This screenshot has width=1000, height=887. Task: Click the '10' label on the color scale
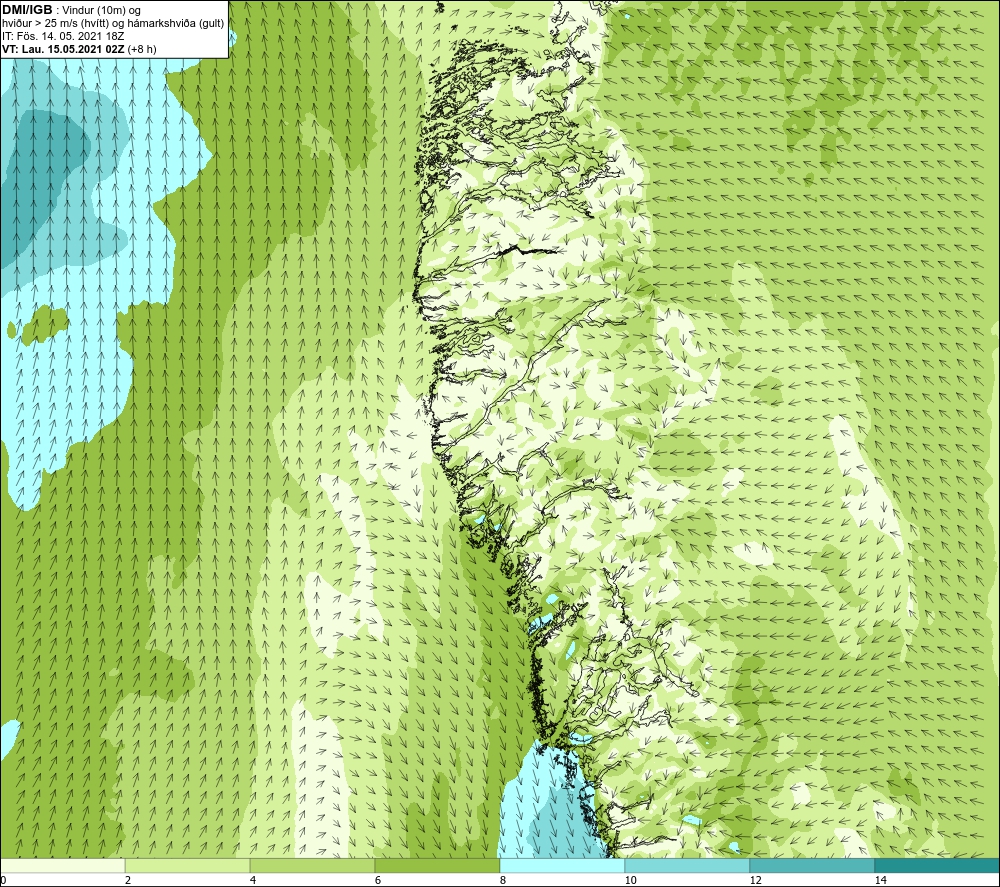pyautogui.click(x=631, y=881)
